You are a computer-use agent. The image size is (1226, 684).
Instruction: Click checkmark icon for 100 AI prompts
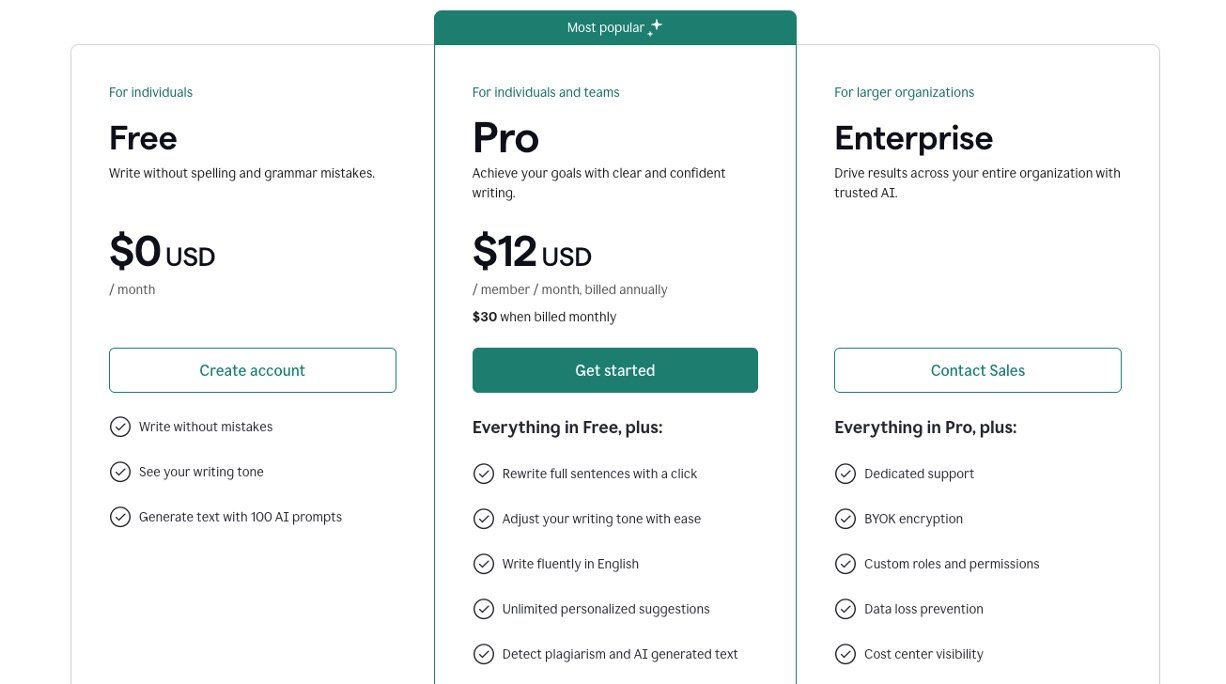click(x=120, y=517)
